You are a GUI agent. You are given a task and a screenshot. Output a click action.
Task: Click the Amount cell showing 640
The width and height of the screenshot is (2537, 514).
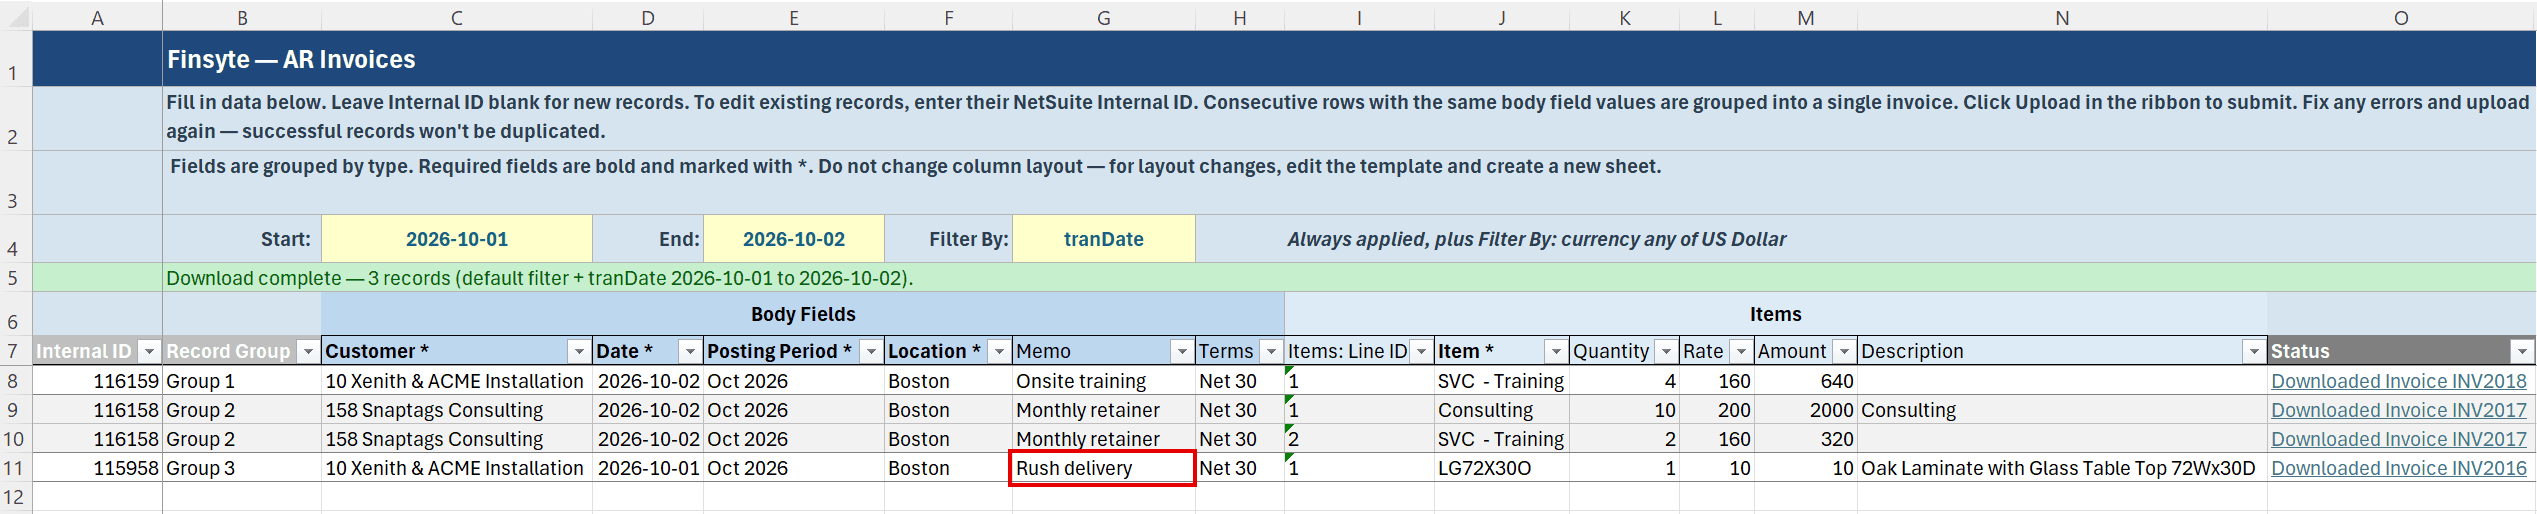tap(1806, 381)
